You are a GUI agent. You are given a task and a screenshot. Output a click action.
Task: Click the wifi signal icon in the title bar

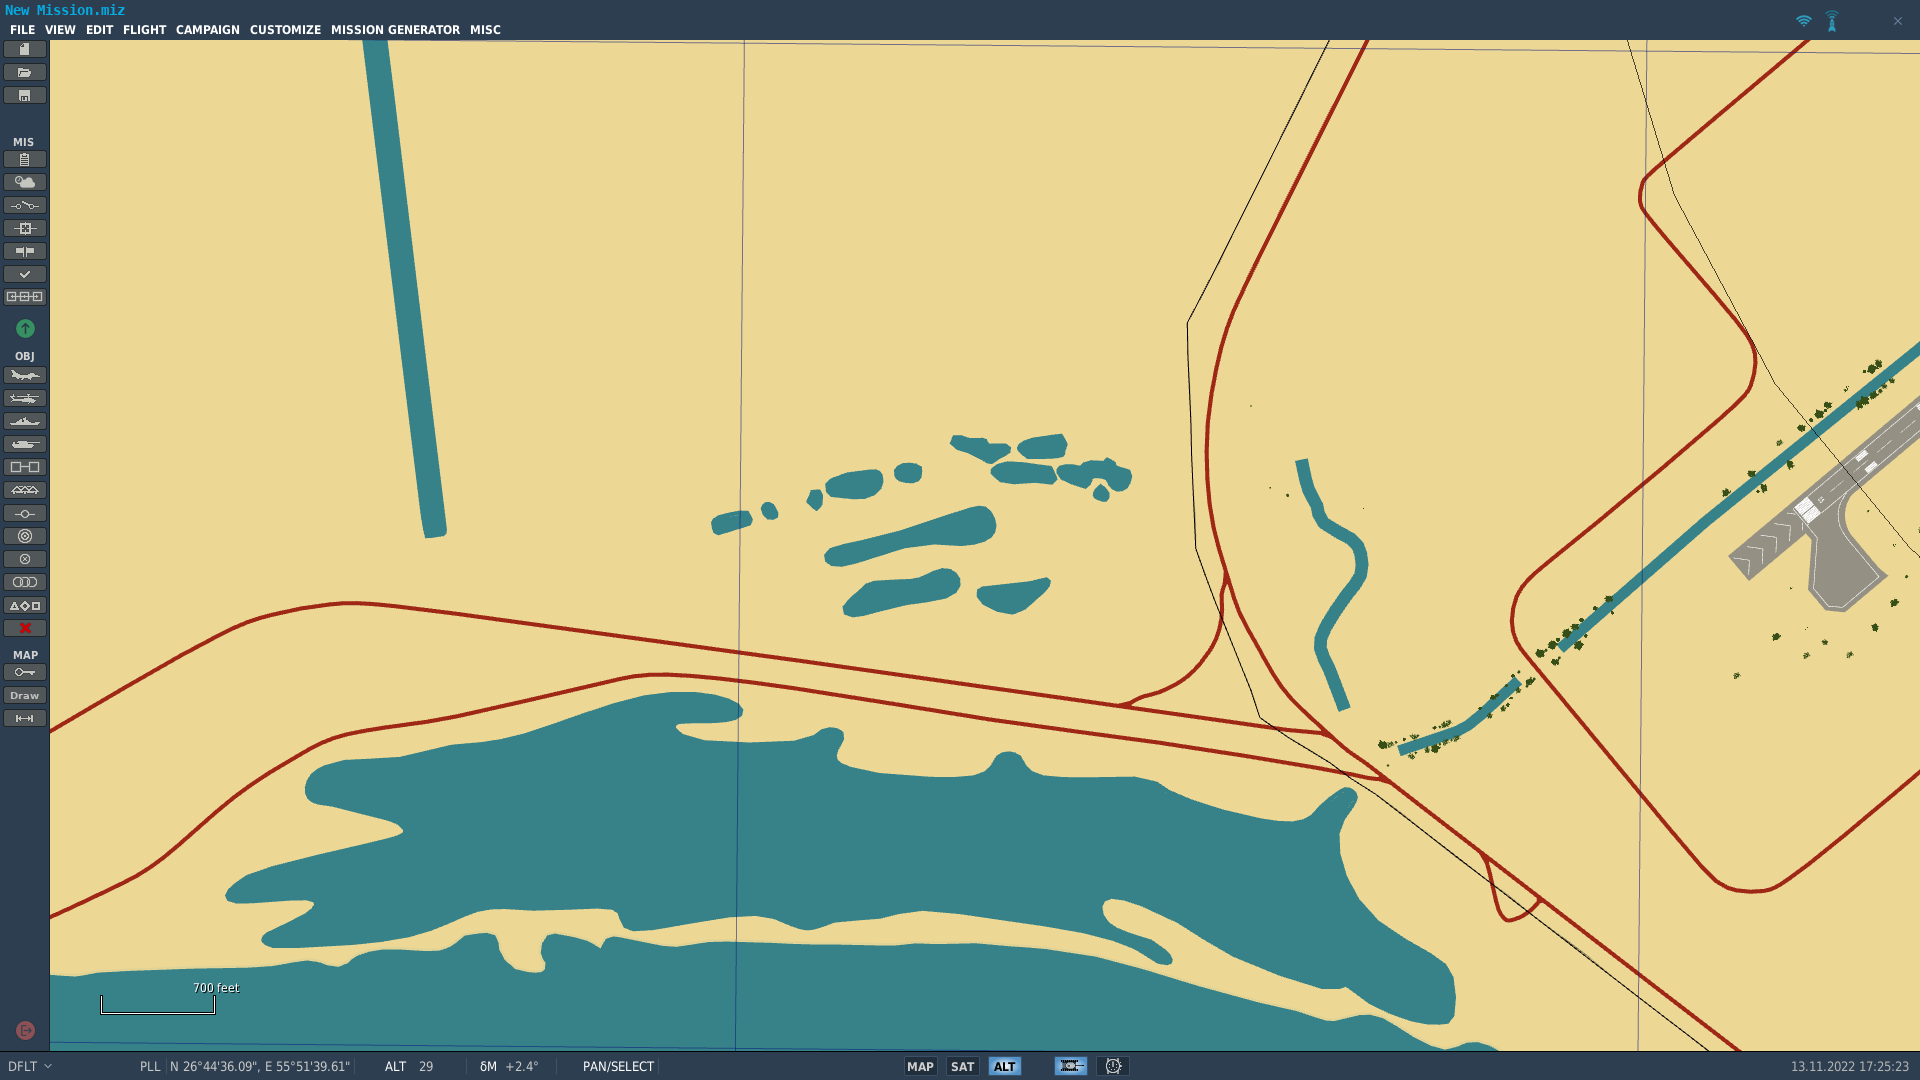tap(1803, 21)
